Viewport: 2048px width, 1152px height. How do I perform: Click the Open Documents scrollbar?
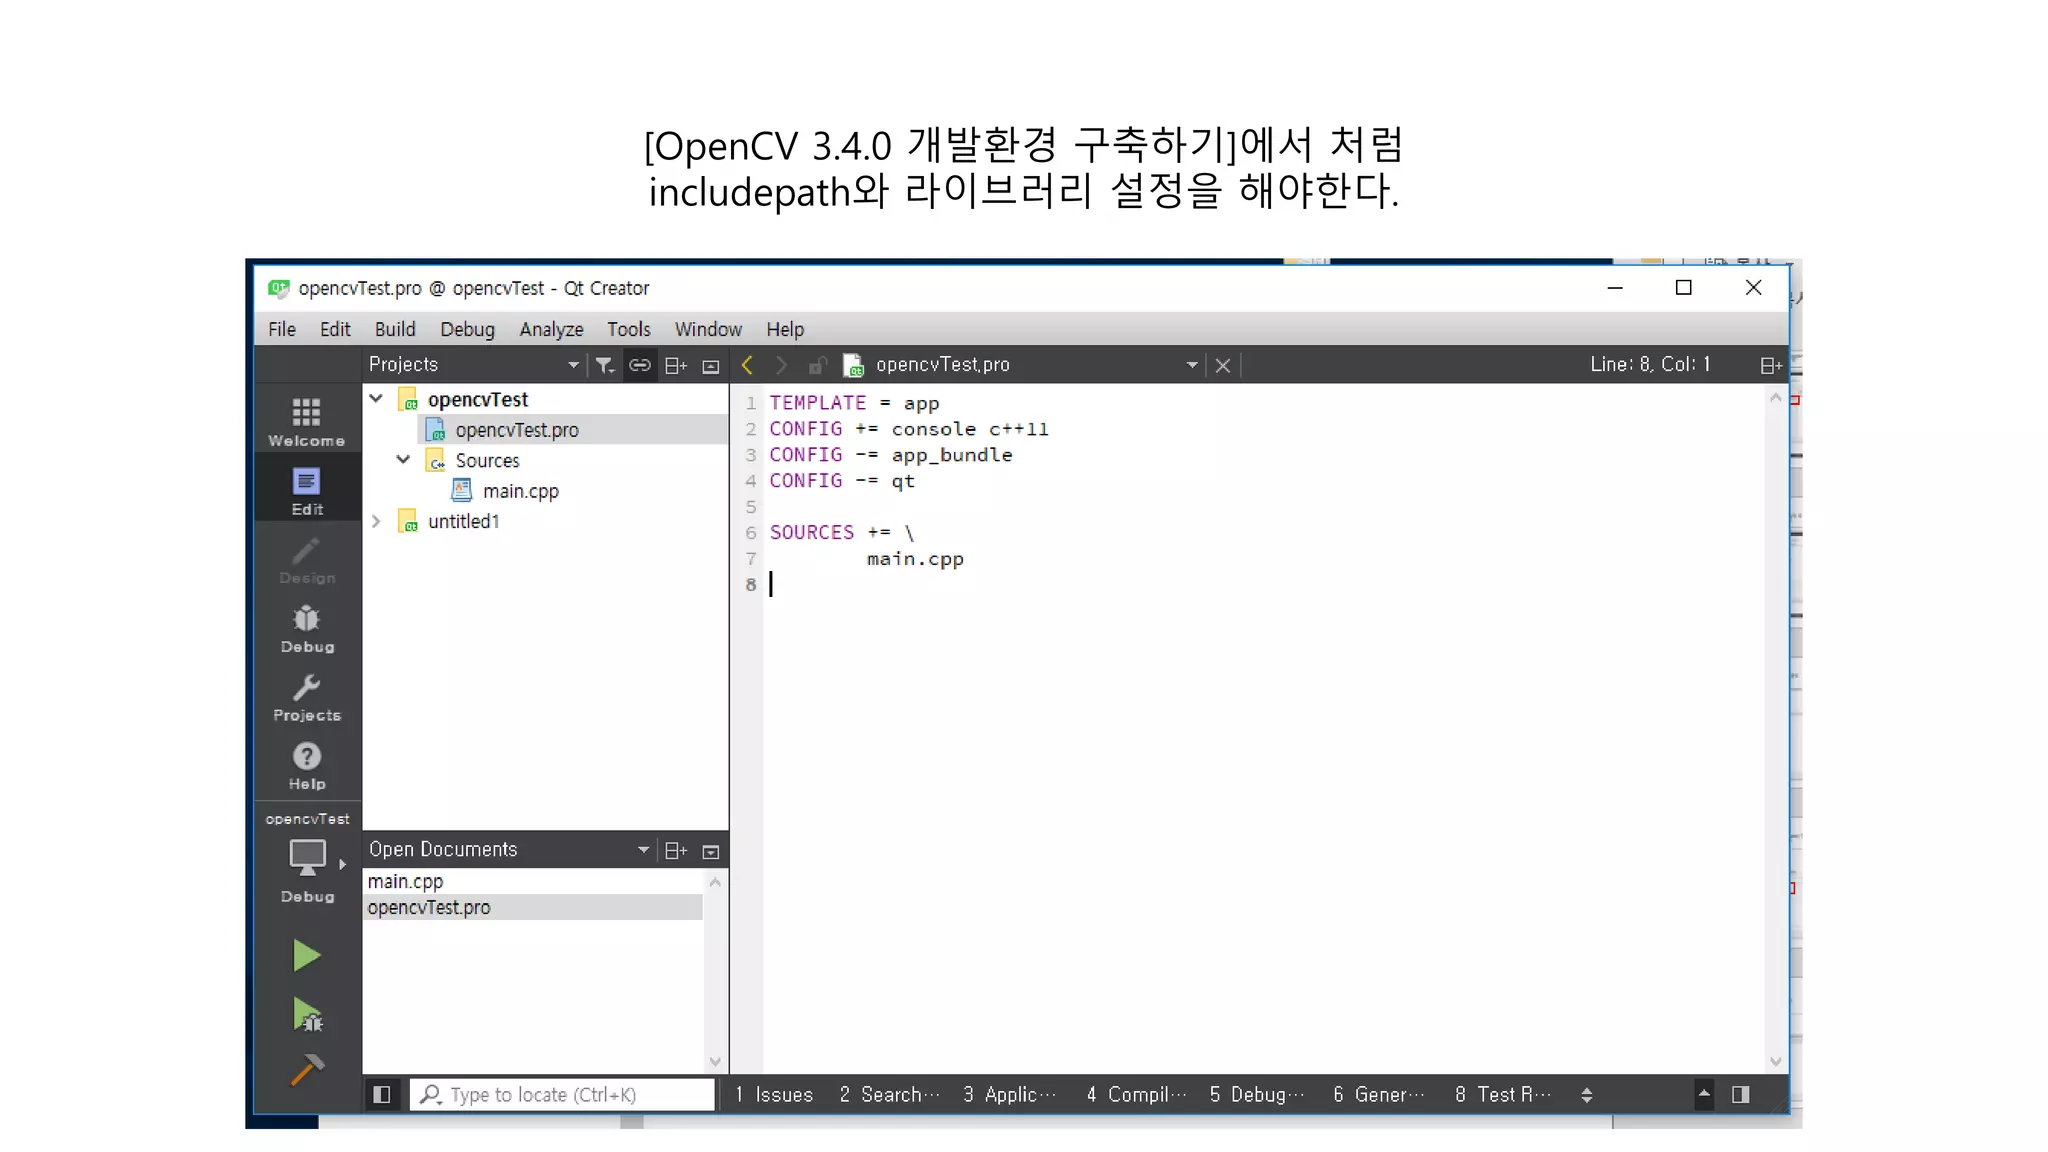715,971
